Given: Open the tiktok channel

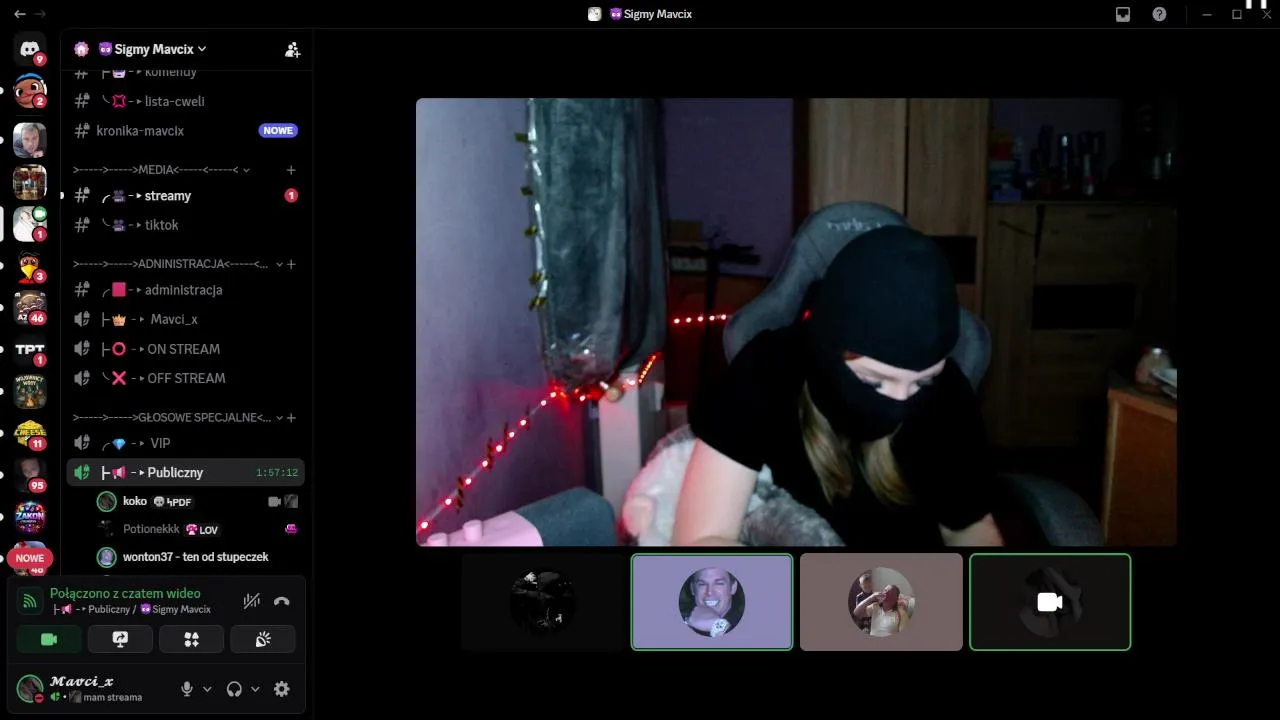Looking at the screenshot, I should [185, 225].
